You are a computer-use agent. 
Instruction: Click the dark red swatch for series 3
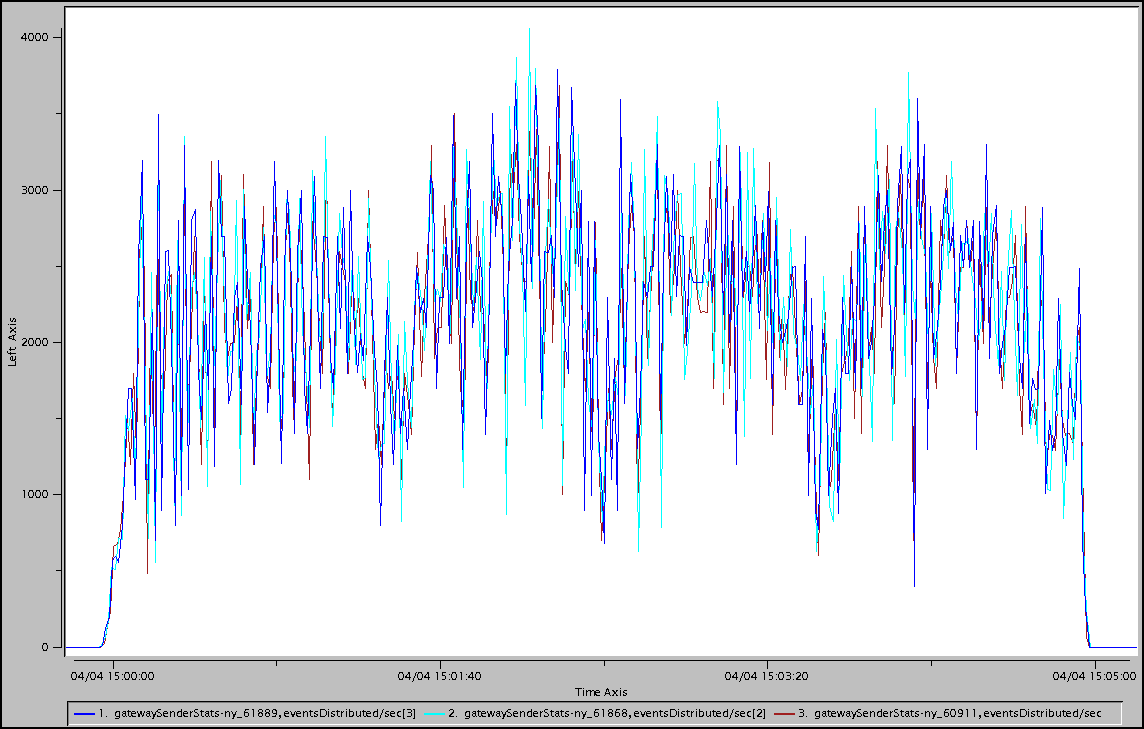784,714
